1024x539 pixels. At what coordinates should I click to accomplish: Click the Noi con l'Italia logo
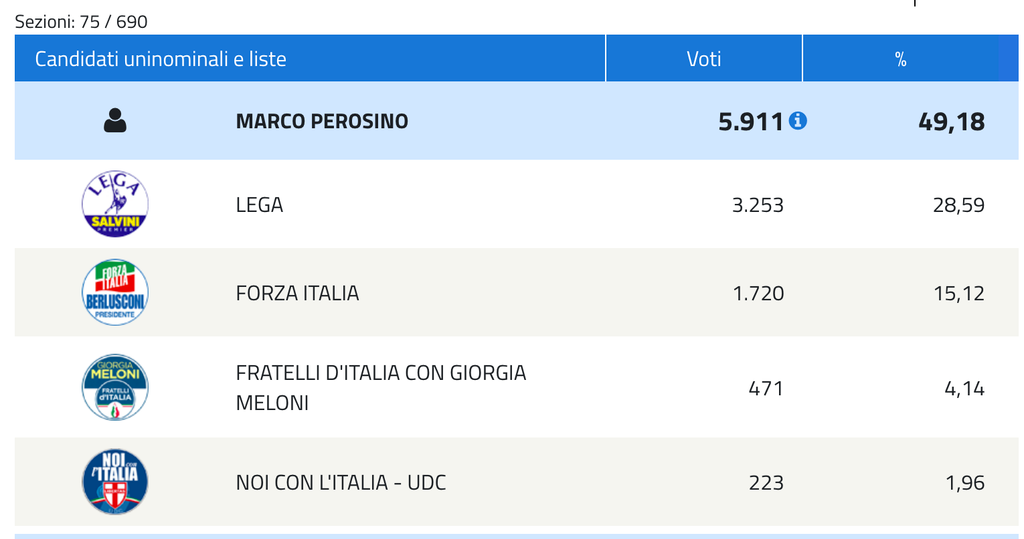pyautogui.click(x=115, y=482)
